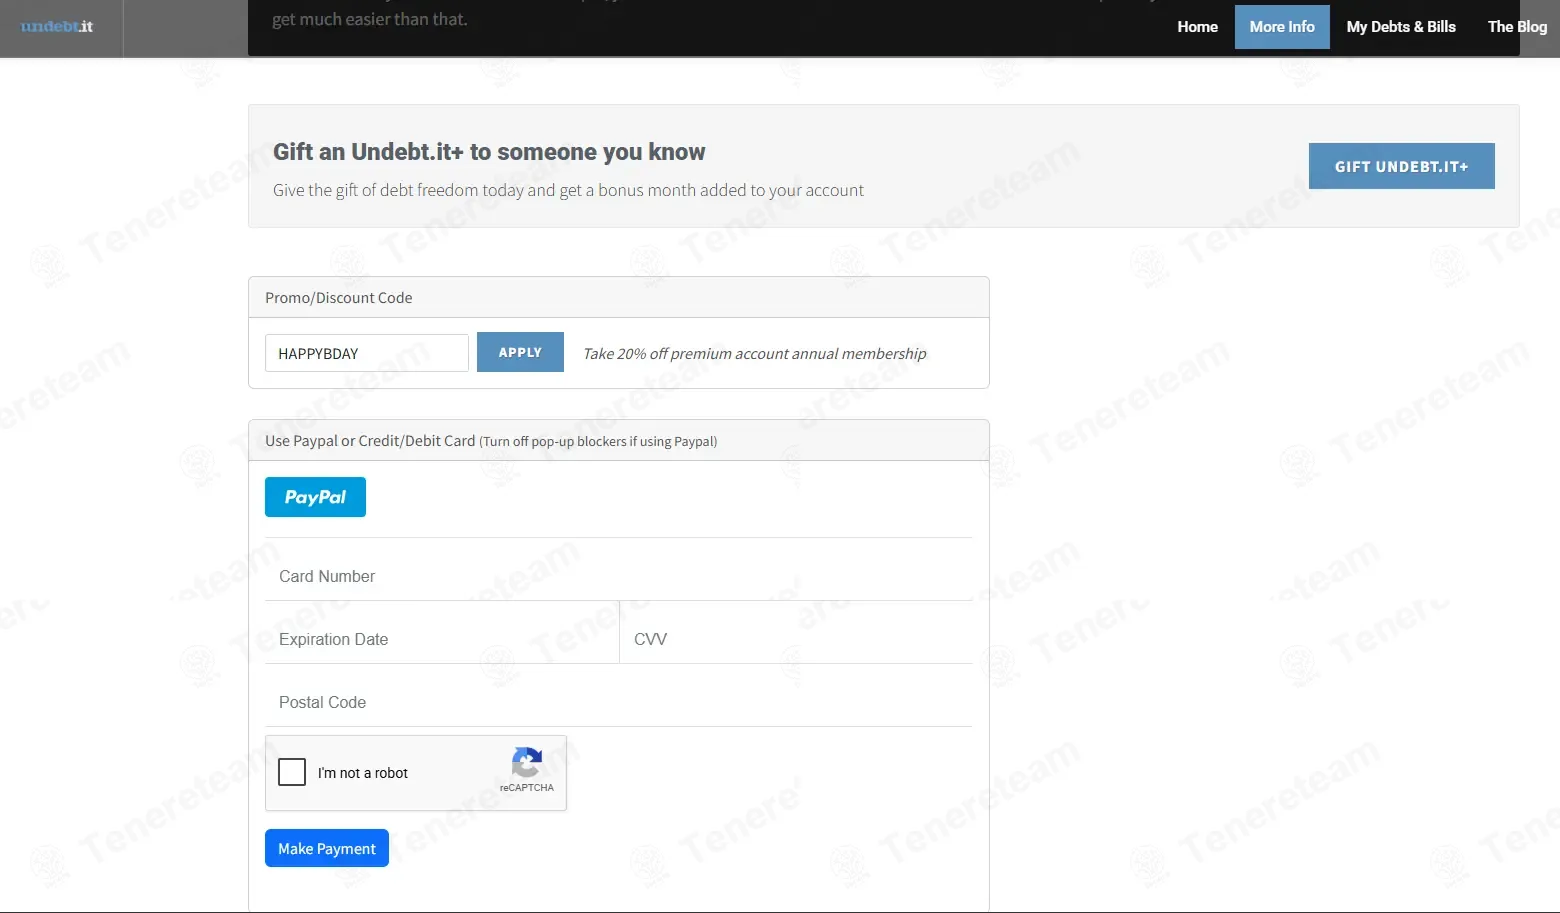Click the 'Take 20% off premium account' text
1560x913 pixels.
point(755,354)
